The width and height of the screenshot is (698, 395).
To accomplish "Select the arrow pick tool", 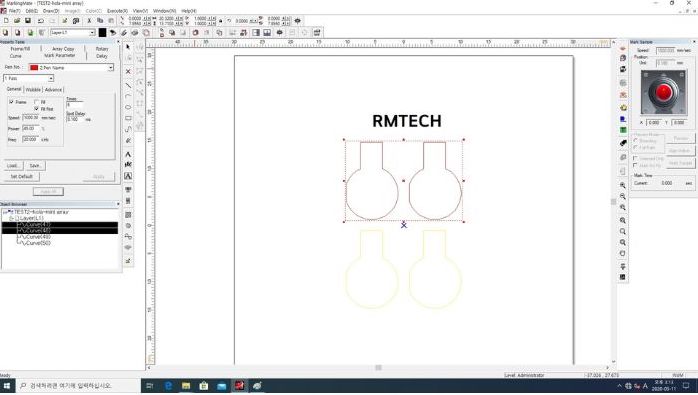I will [128, 47].
